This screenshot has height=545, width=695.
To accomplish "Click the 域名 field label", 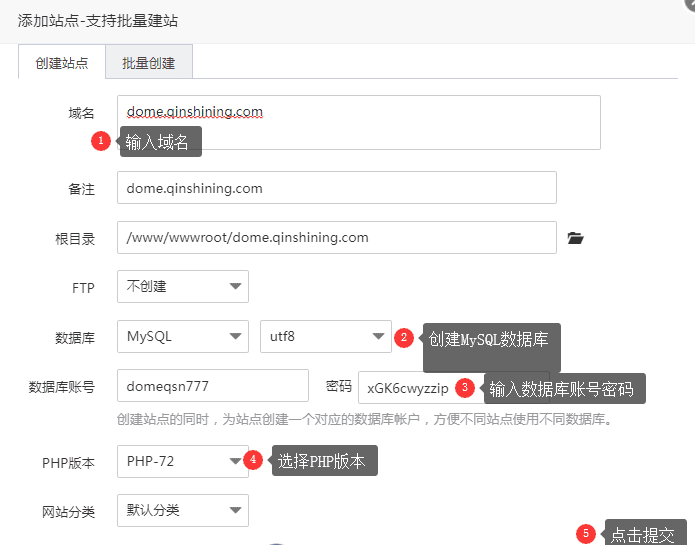I will [x=82, y=113].
